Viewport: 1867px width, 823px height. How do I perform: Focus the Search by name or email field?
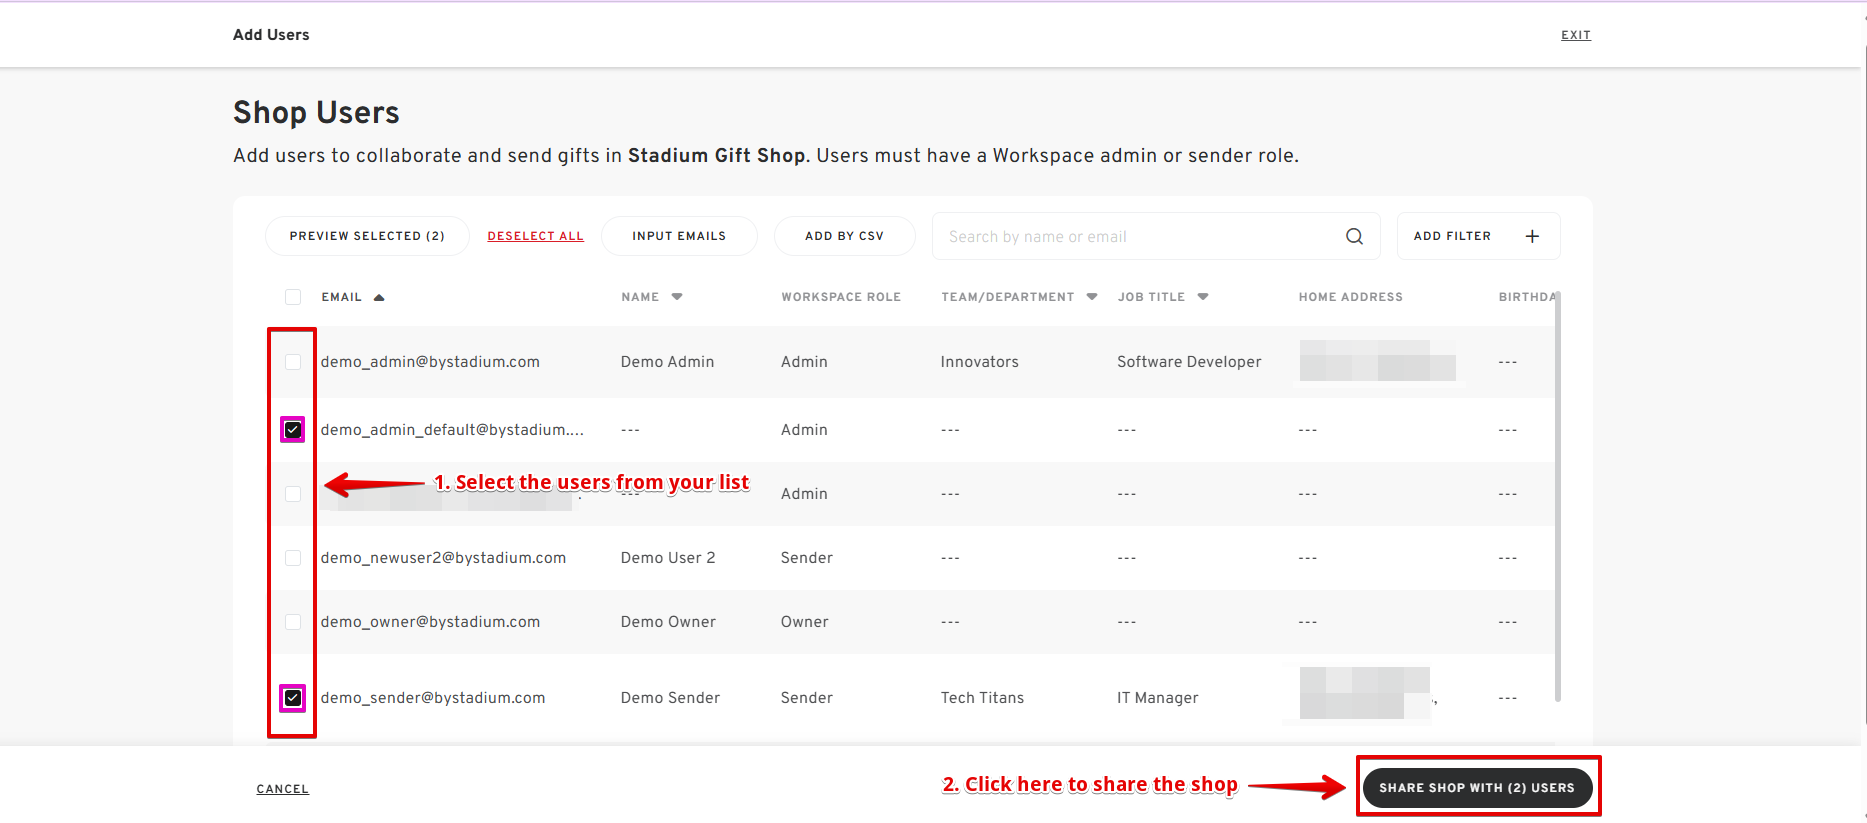tap(1135, 236)
